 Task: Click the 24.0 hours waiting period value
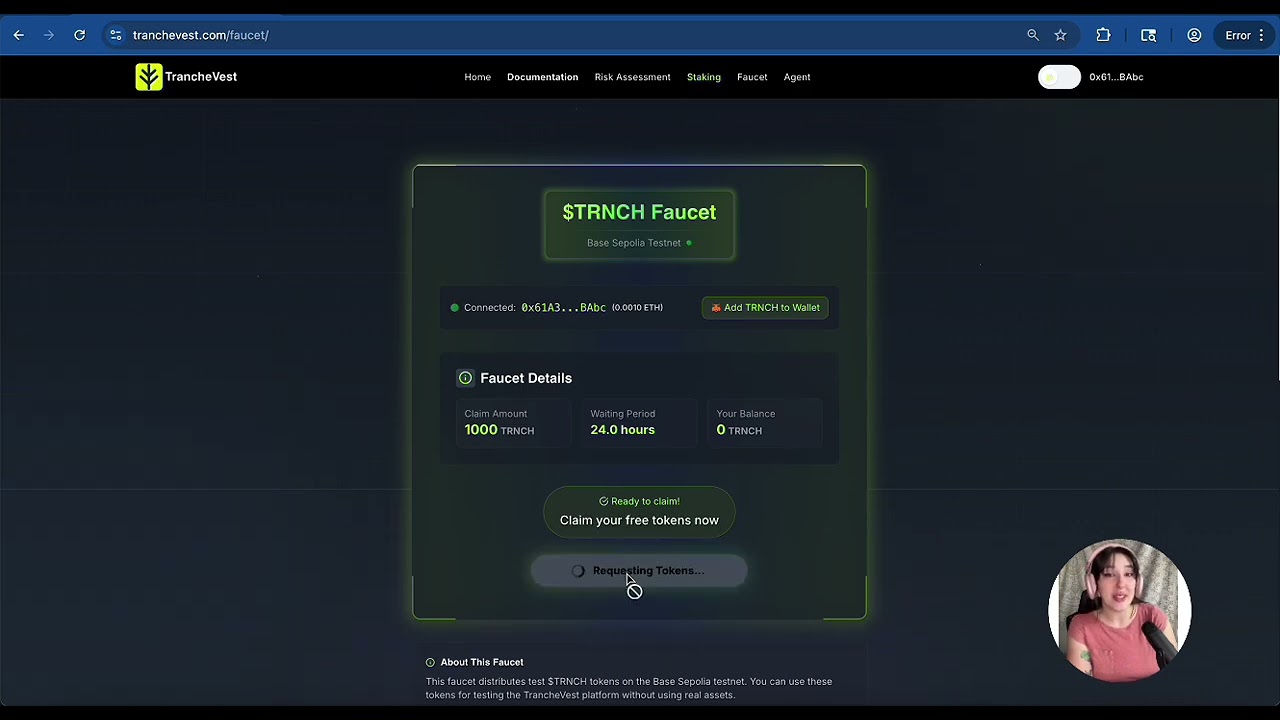tap(622, 430)
